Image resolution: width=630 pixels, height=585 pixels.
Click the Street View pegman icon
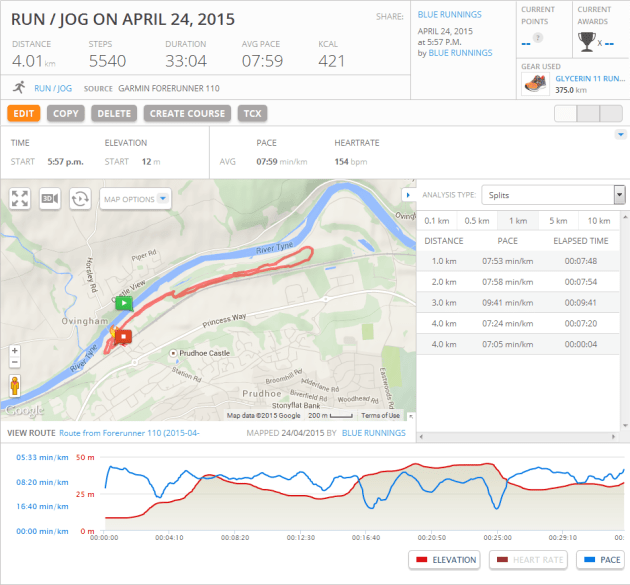pos(14,385)
